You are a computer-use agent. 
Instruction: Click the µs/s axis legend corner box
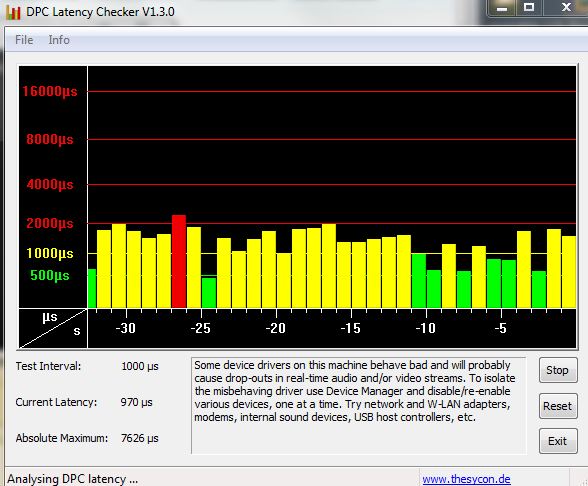[53, 328]
